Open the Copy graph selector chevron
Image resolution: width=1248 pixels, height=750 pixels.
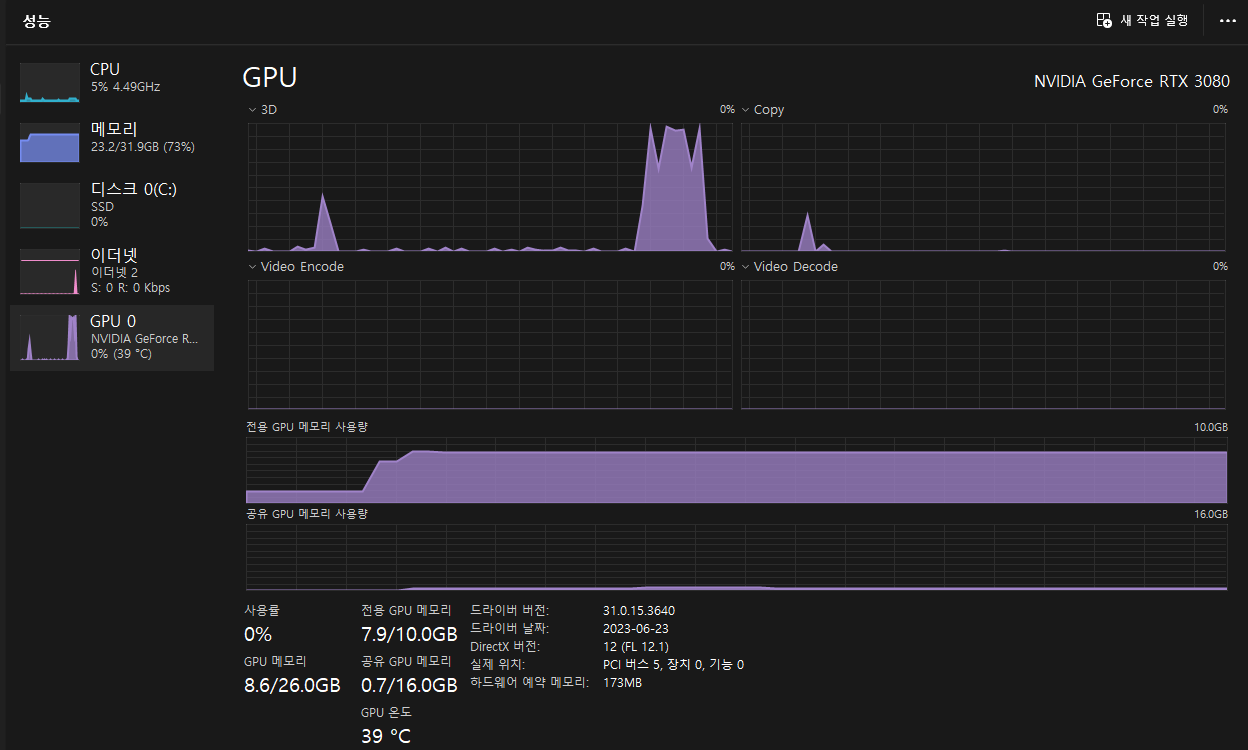pyautogui.click(x=745, y=109)
